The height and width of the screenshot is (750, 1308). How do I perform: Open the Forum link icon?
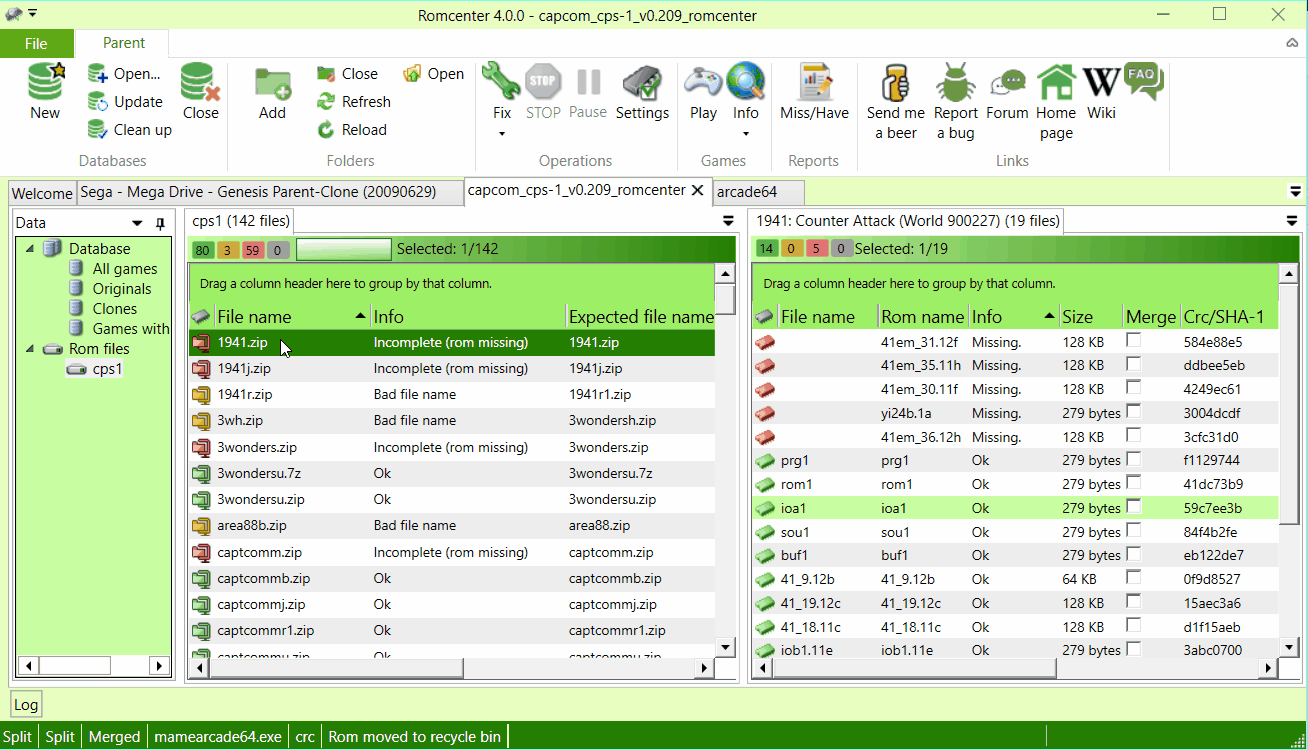click(x=1007, y=83)
